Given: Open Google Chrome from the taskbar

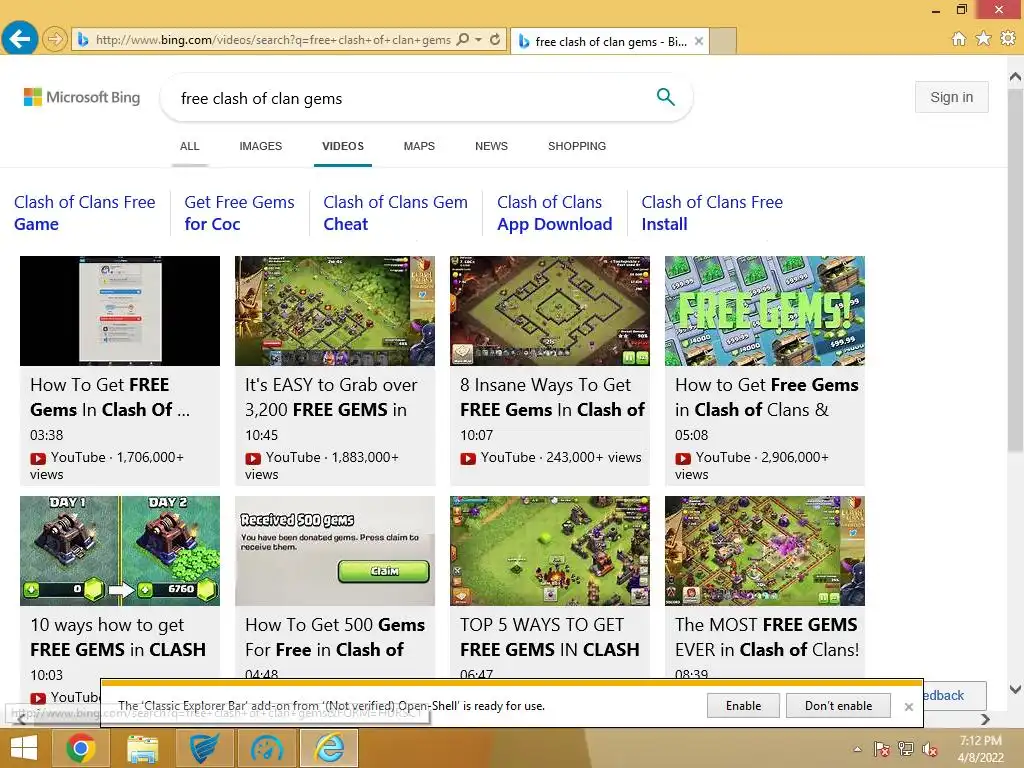Looking at the screenshot, I should [x=80, y=748].
